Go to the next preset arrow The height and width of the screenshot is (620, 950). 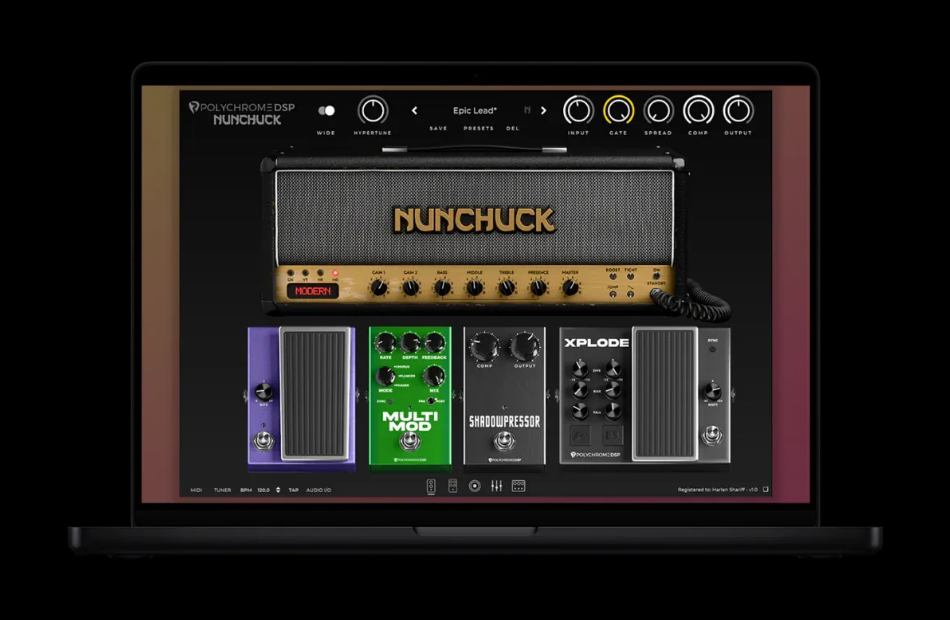click(x=543, y=110)
